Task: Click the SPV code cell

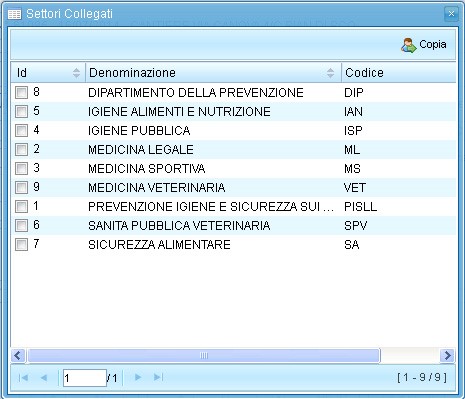Action: point(355,226)
